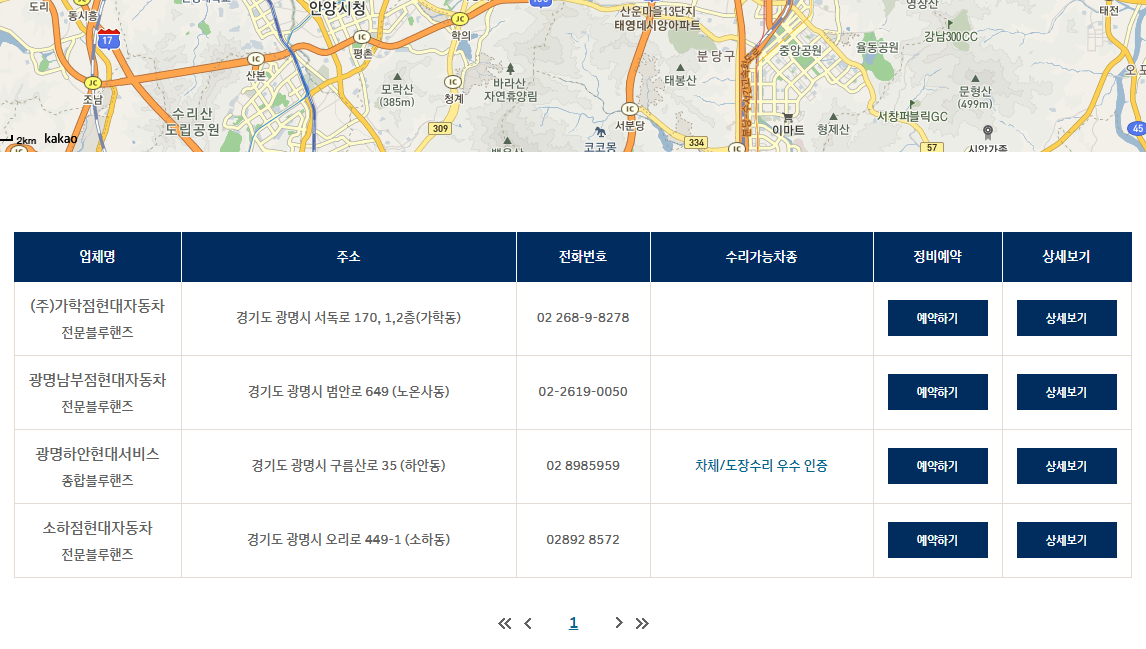Click the 모락산 (385m) mountain marker
Viewport: 1146px width, 649px height.
[x=397, y=76]
